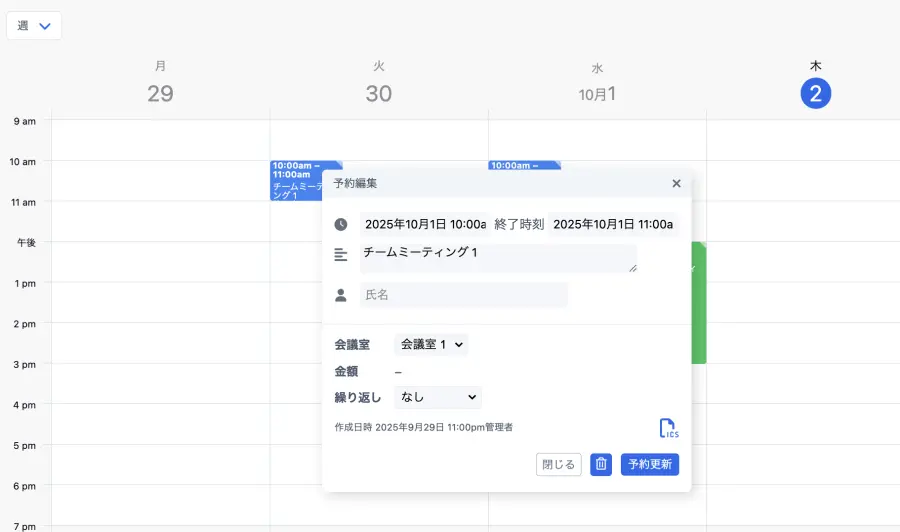Open Wednesday 10:00am blue event
This screenshot has height=532, width=900.
(524, 165)
